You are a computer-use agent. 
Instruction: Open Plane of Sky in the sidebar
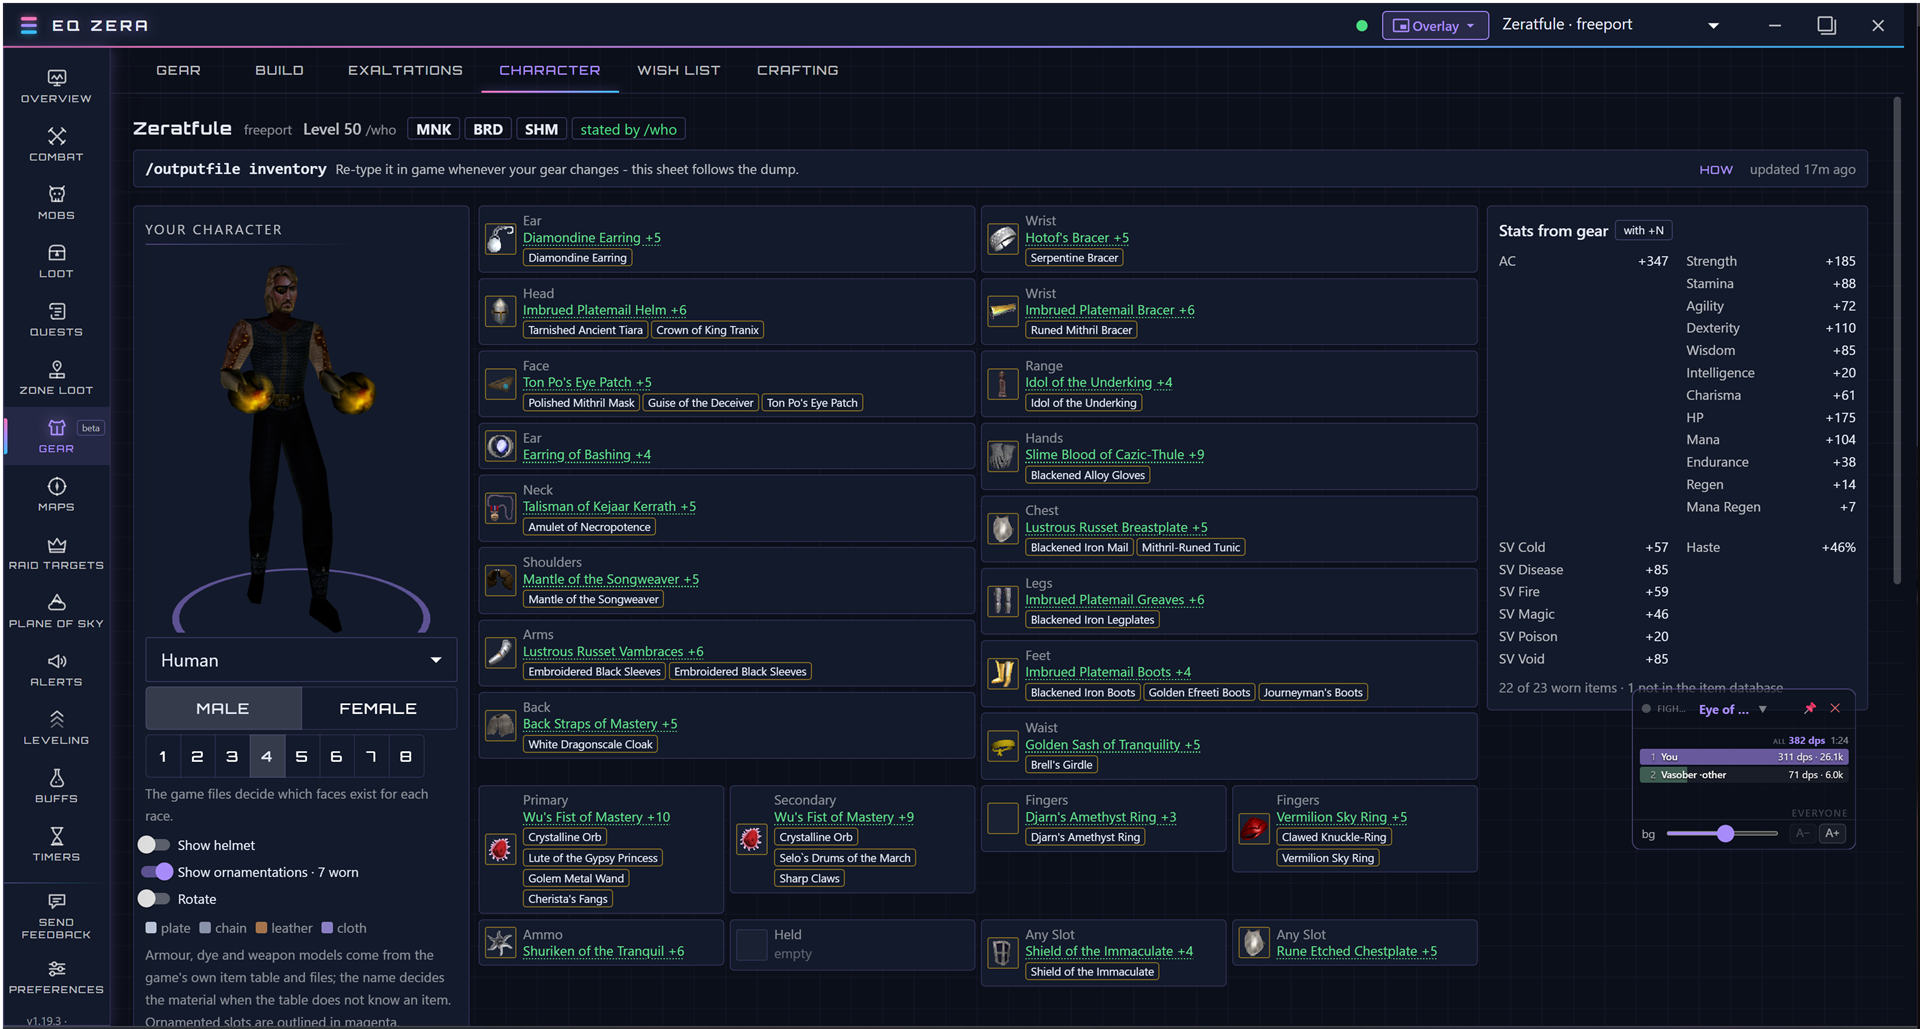click(x=56, y=612)
